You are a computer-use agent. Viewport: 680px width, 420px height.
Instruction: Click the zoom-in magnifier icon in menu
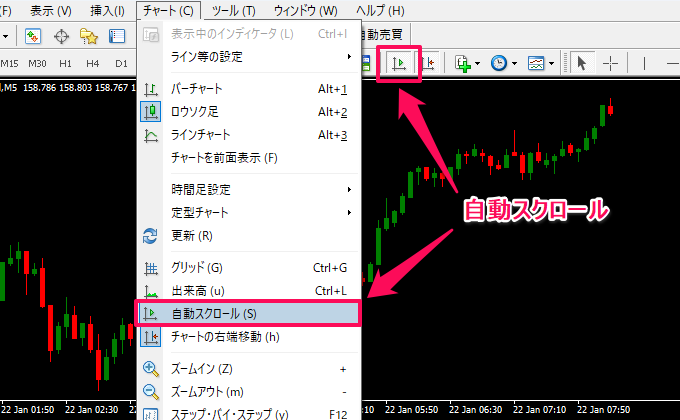click(x=150, y=369)
